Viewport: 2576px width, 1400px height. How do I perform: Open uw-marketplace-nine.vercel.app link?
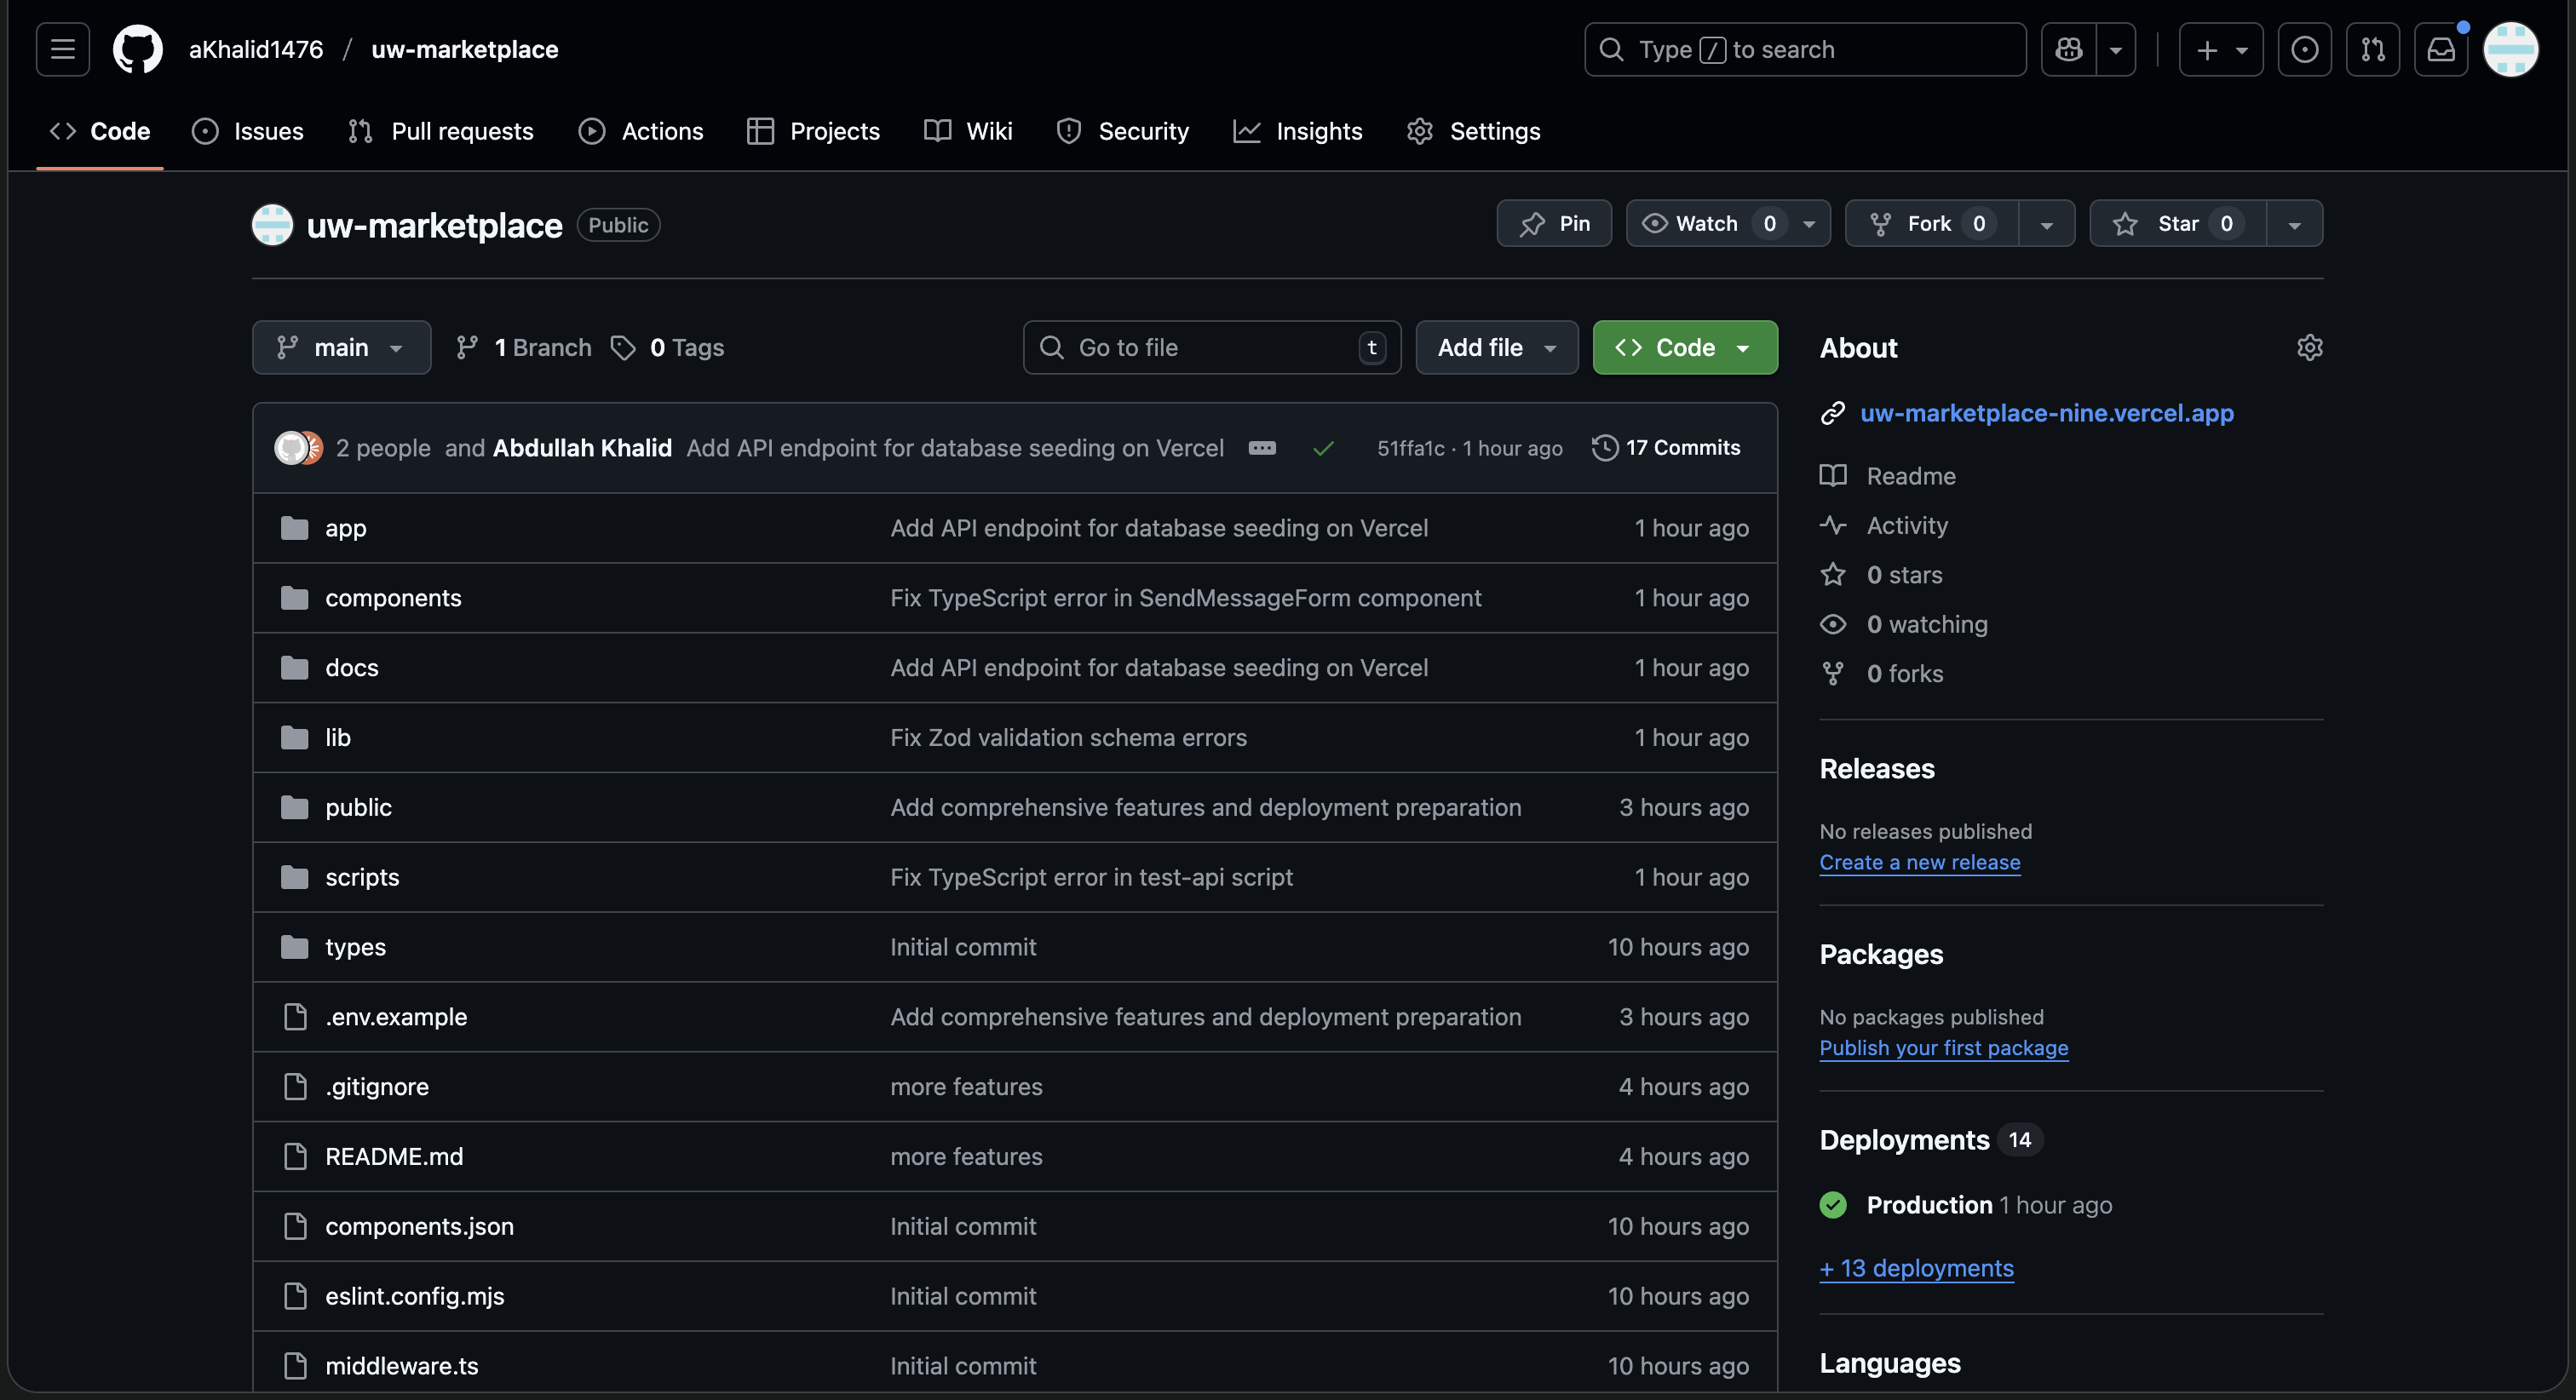pyautogui.click(x=2046, y=413)
